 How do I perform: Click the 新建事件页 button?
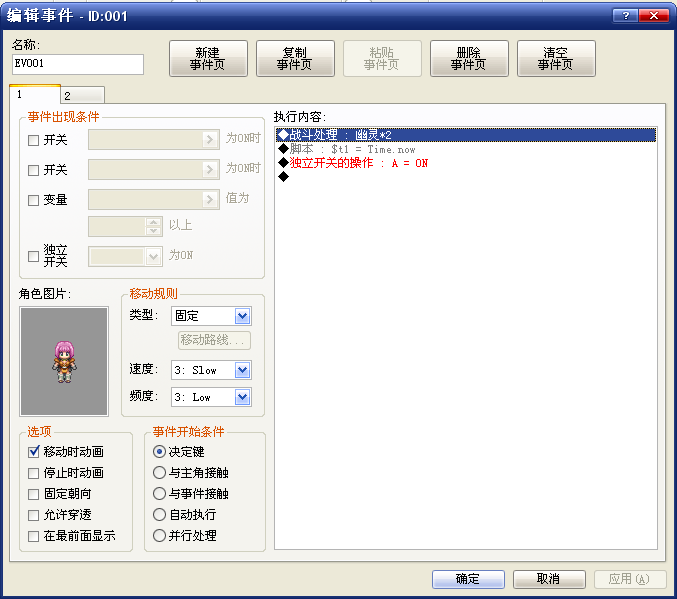point(208,59)
